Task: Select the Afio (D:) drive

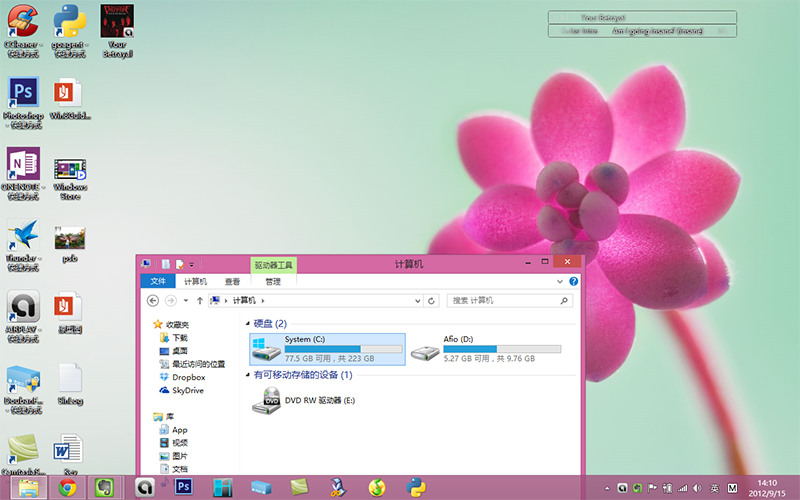Action: [486, 349]
